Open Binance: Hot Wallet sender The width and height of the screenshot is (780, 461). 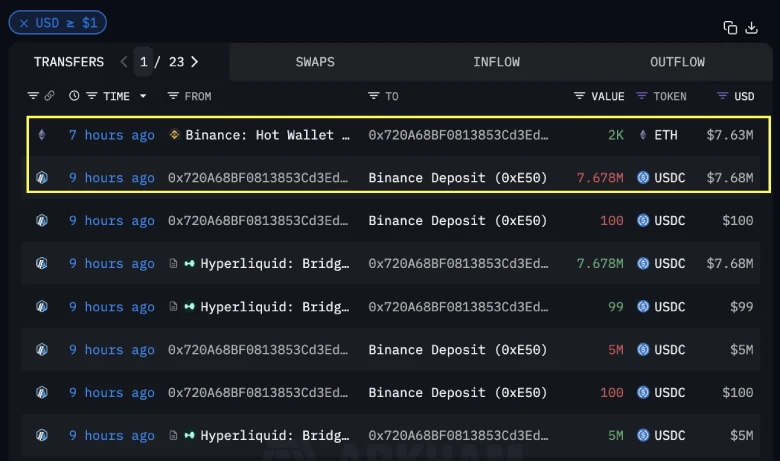[x=267, y=135]
